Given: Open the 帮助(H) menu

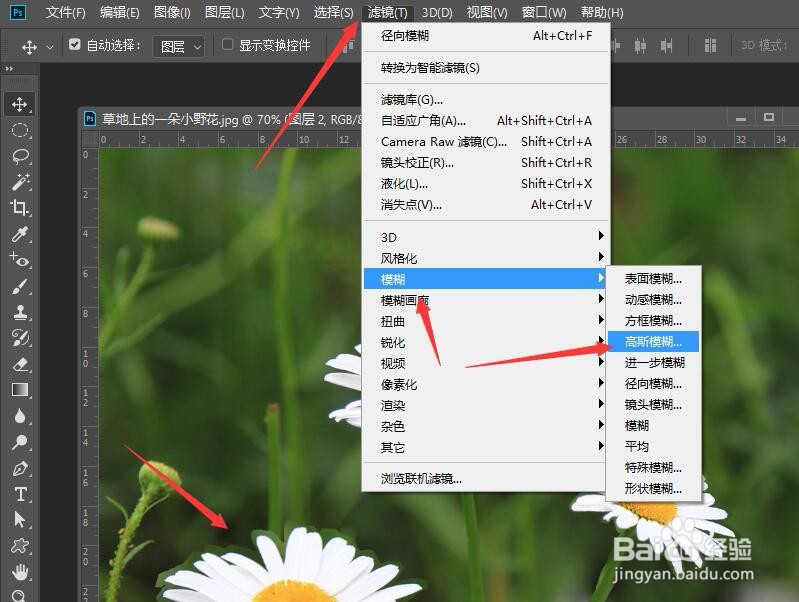Looking at the screenshot, I should point(602,12).
